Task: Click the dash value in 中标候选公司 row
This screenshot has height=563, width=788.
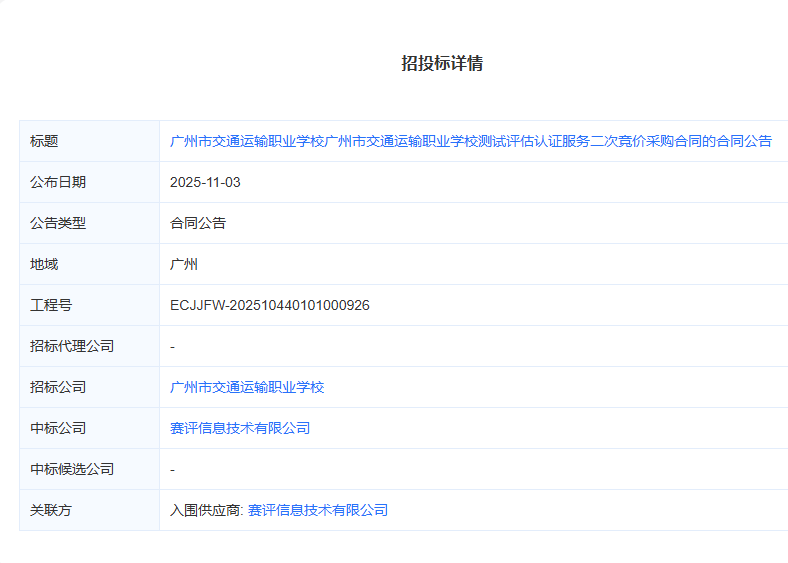Action: (172, 470)
